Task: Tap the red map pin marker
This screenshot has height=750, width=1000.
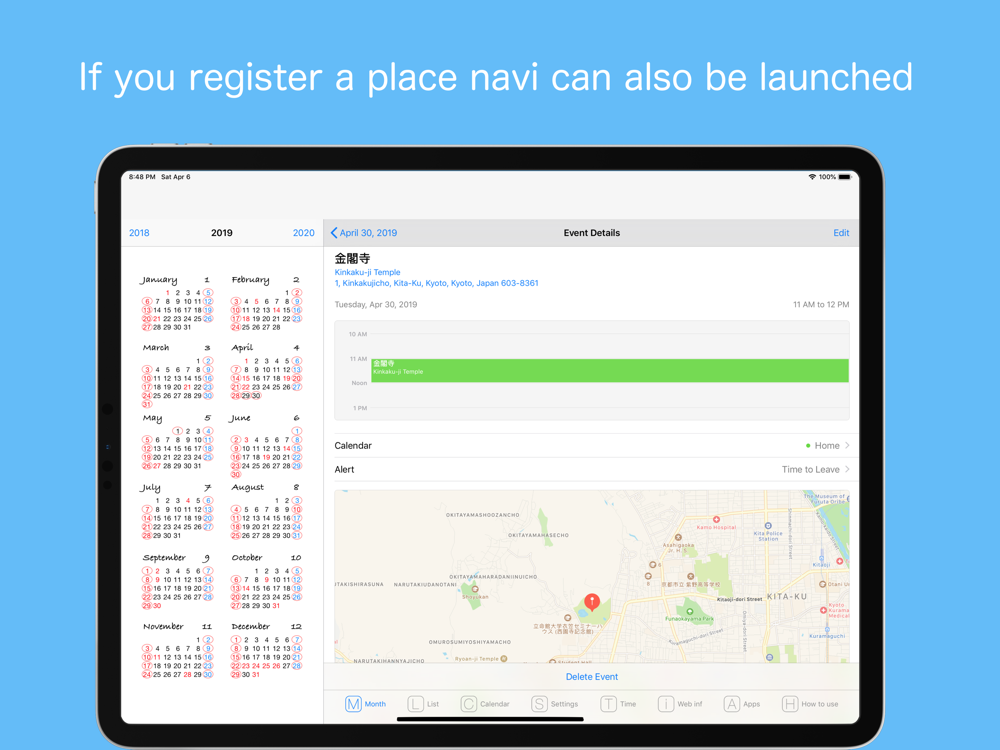Action: tap(592, 601)
